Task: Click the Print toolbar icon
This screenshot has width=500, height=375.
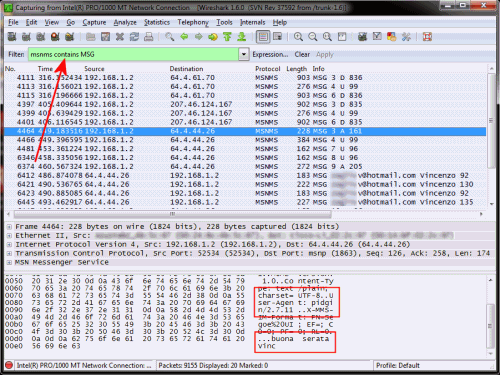Action: (x=149, y=37)
